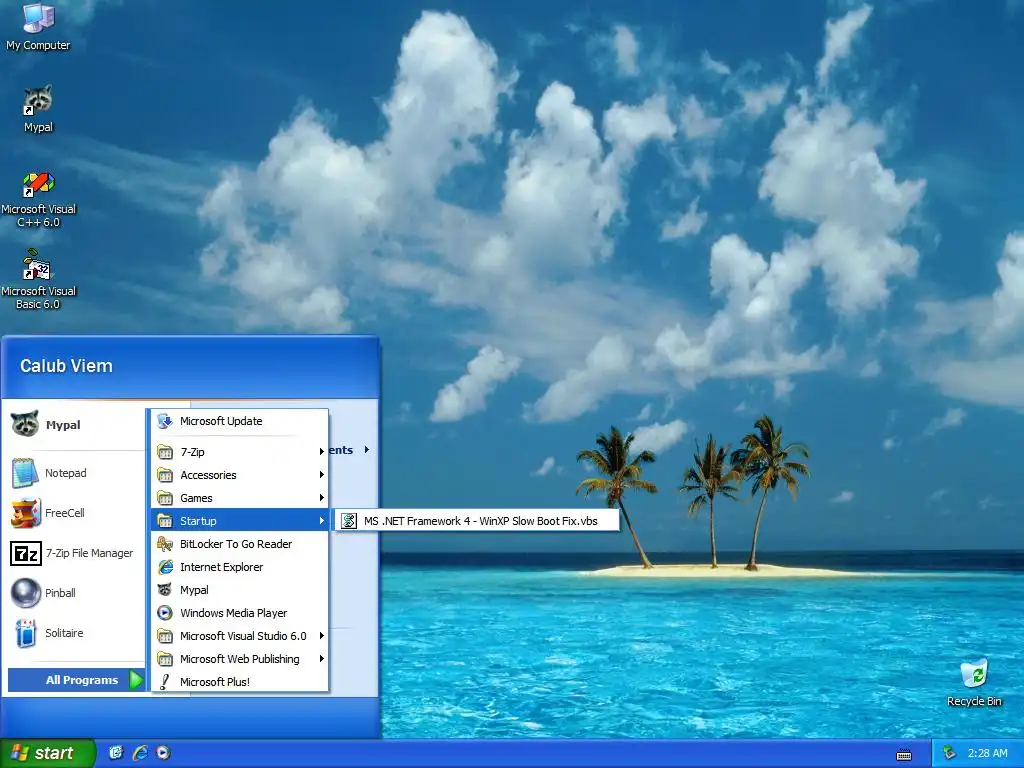Viewport: 1024px width, 768px height.
Task: Open Media Player from Quick Launch
Action: click(163, 753)
